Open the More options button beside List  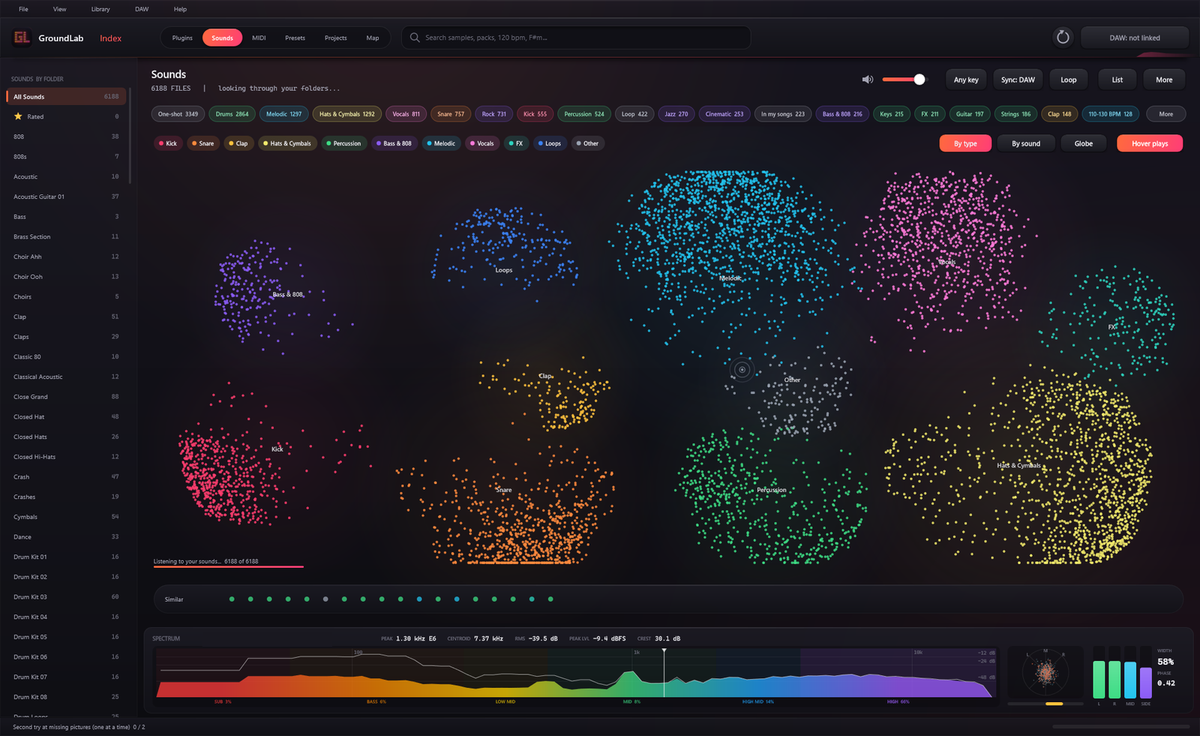(1164, 79)
